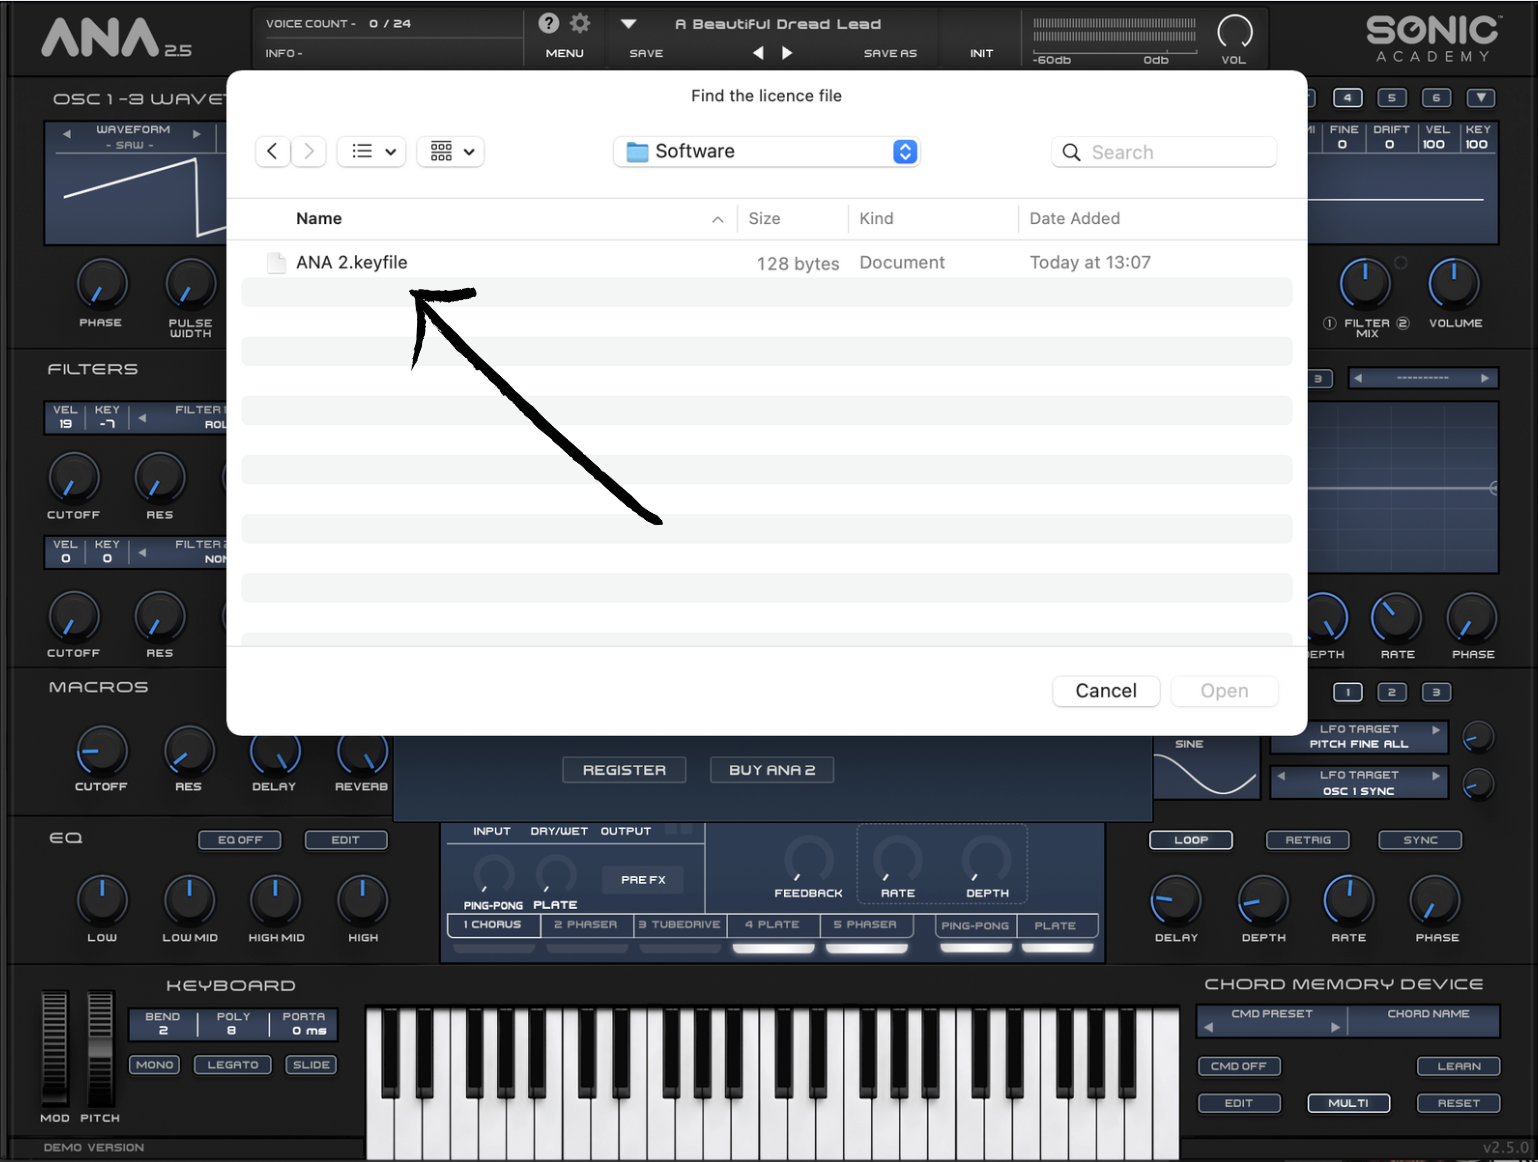This screenshot has width=1538, height=1162.
Task: Select the 3 TUBEDRIVE effect tab
Action: (x=680, y=925)
